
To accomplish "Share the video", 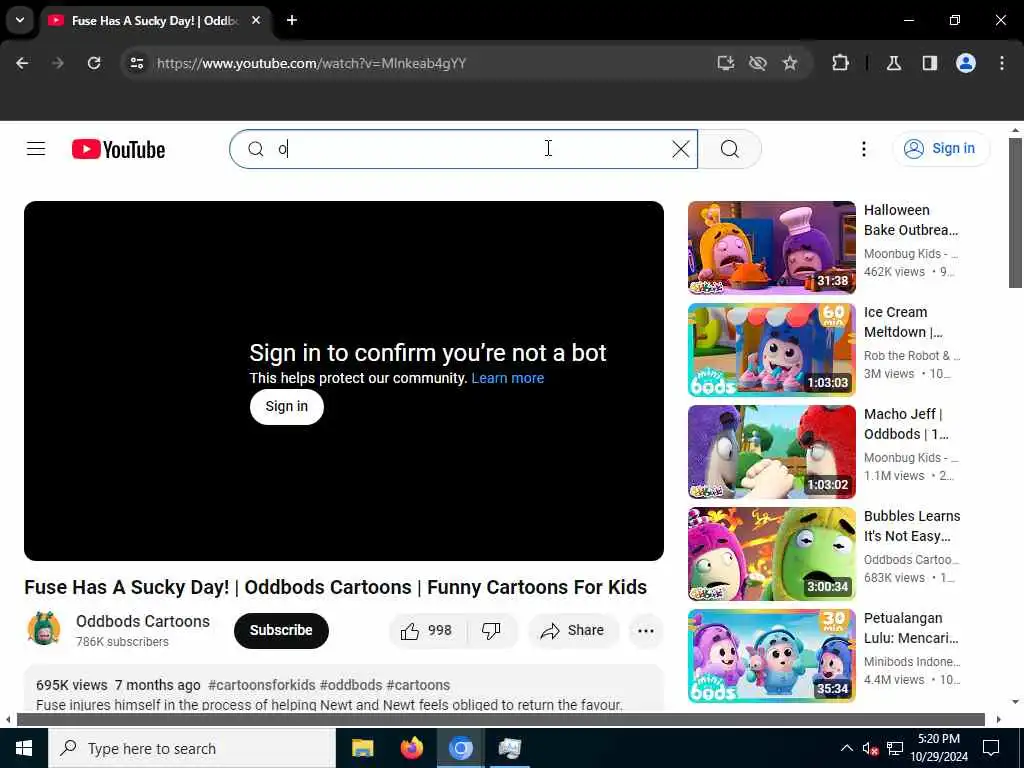I will click(x=572, y=630).
